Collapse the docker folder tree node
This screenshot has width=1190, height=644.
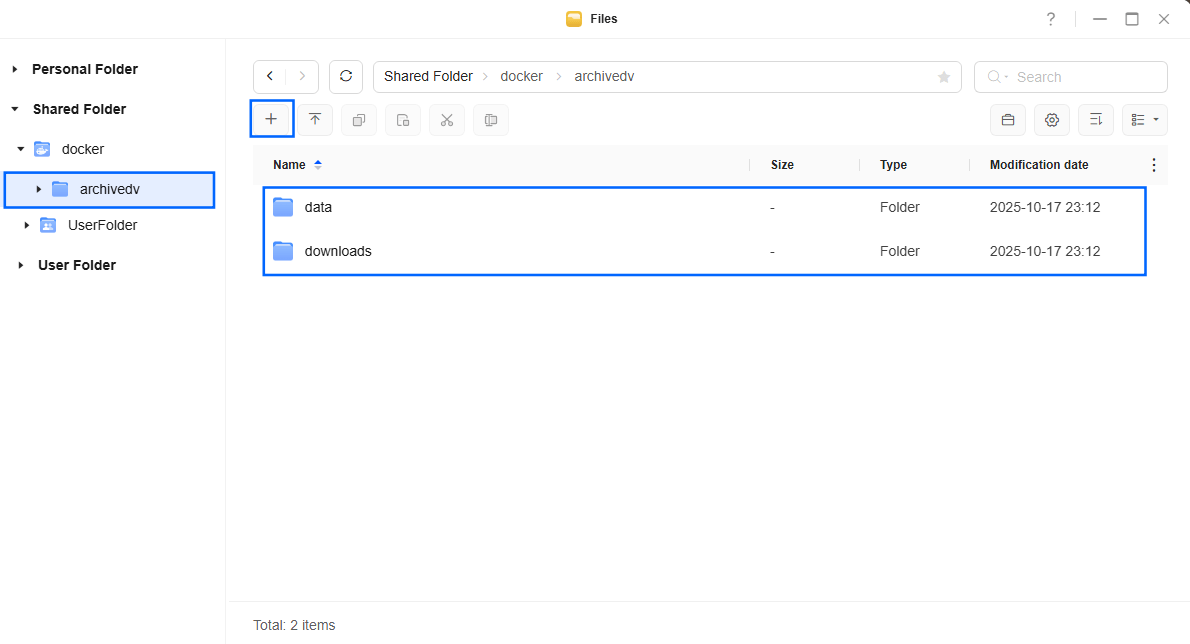coord(20,149)
